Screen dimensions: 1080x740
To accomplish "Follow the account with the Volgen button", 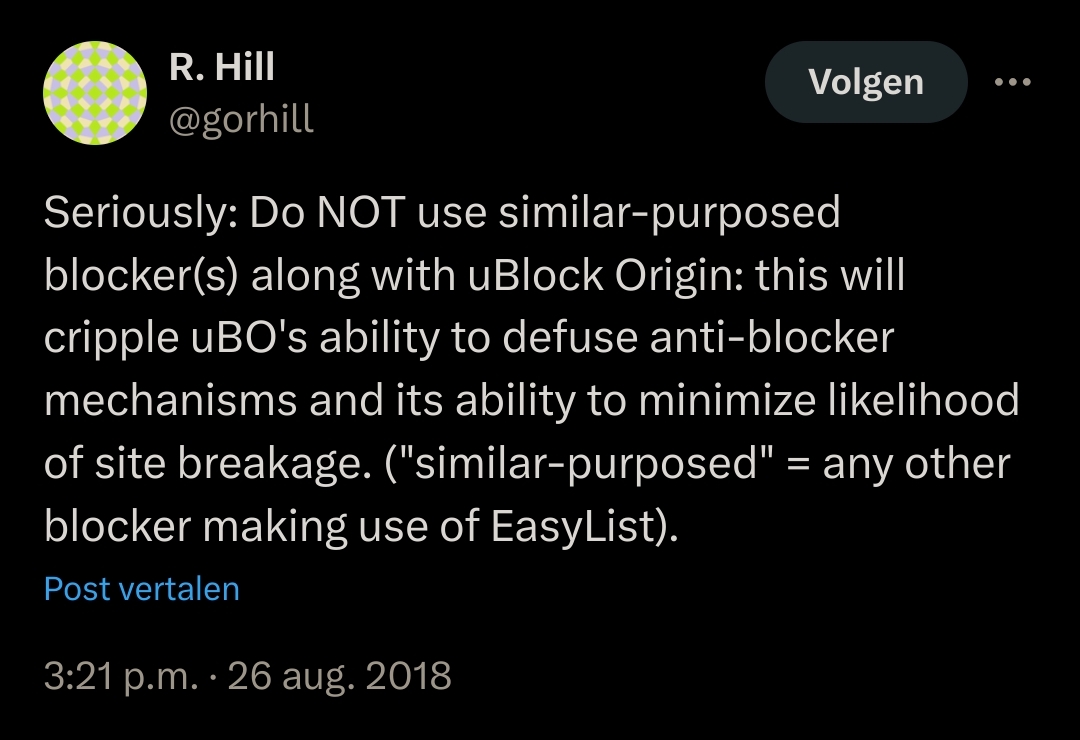I will coord(866,82).
